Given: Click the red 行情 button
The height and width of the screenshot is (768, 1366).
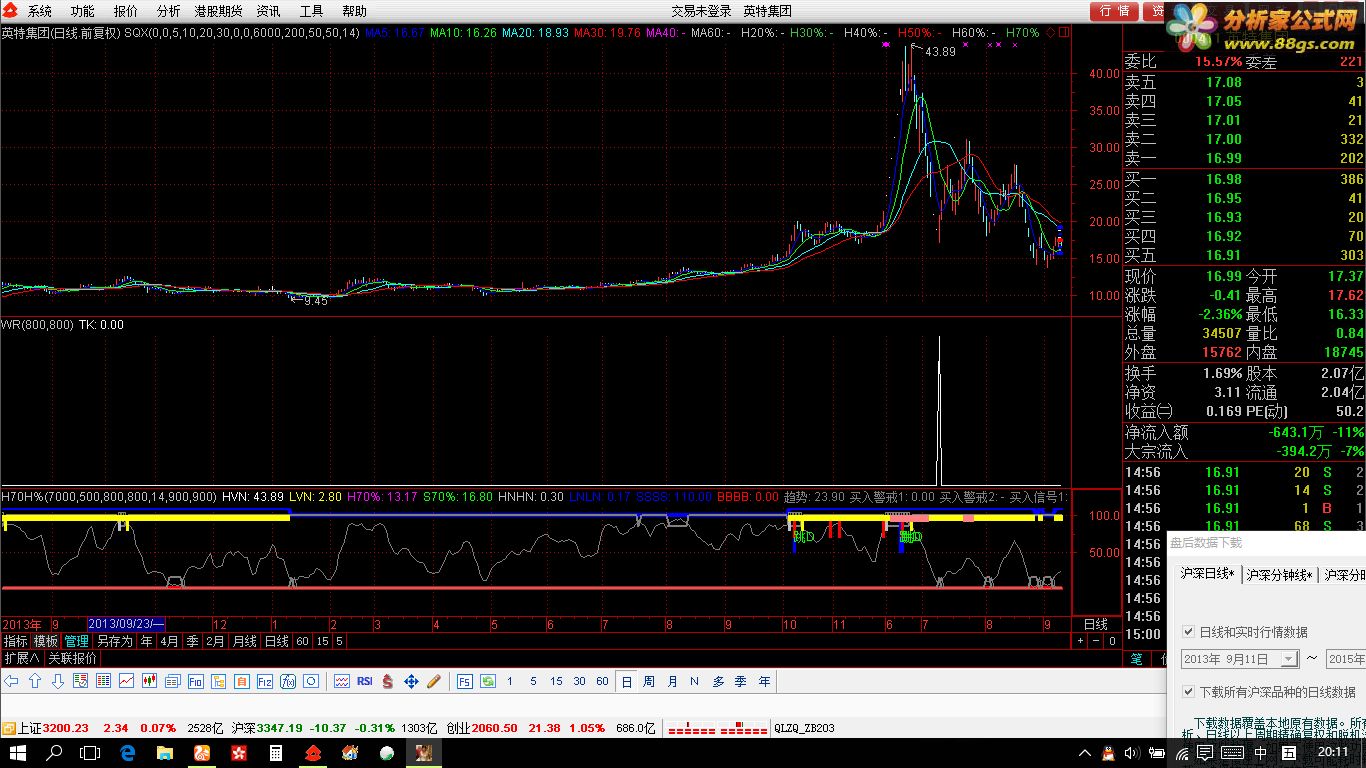Looking at the screenshot, I should click(x=1115, y=11).
